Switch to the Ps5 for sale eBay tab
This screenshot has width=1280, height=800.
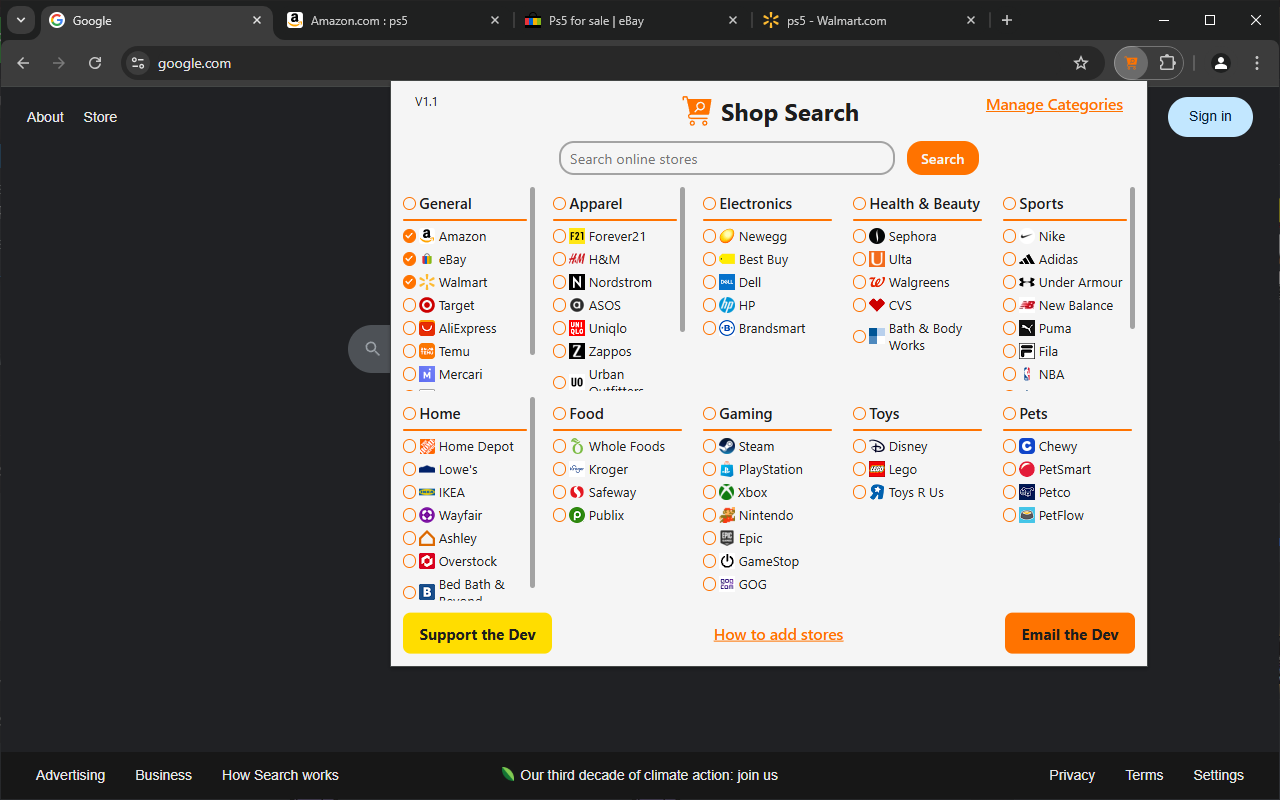coord(631,20)
